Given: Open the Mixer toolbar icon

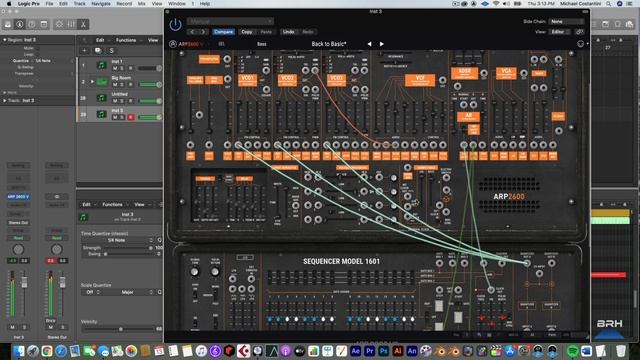Looking at the screenshot, I should 71,24.
